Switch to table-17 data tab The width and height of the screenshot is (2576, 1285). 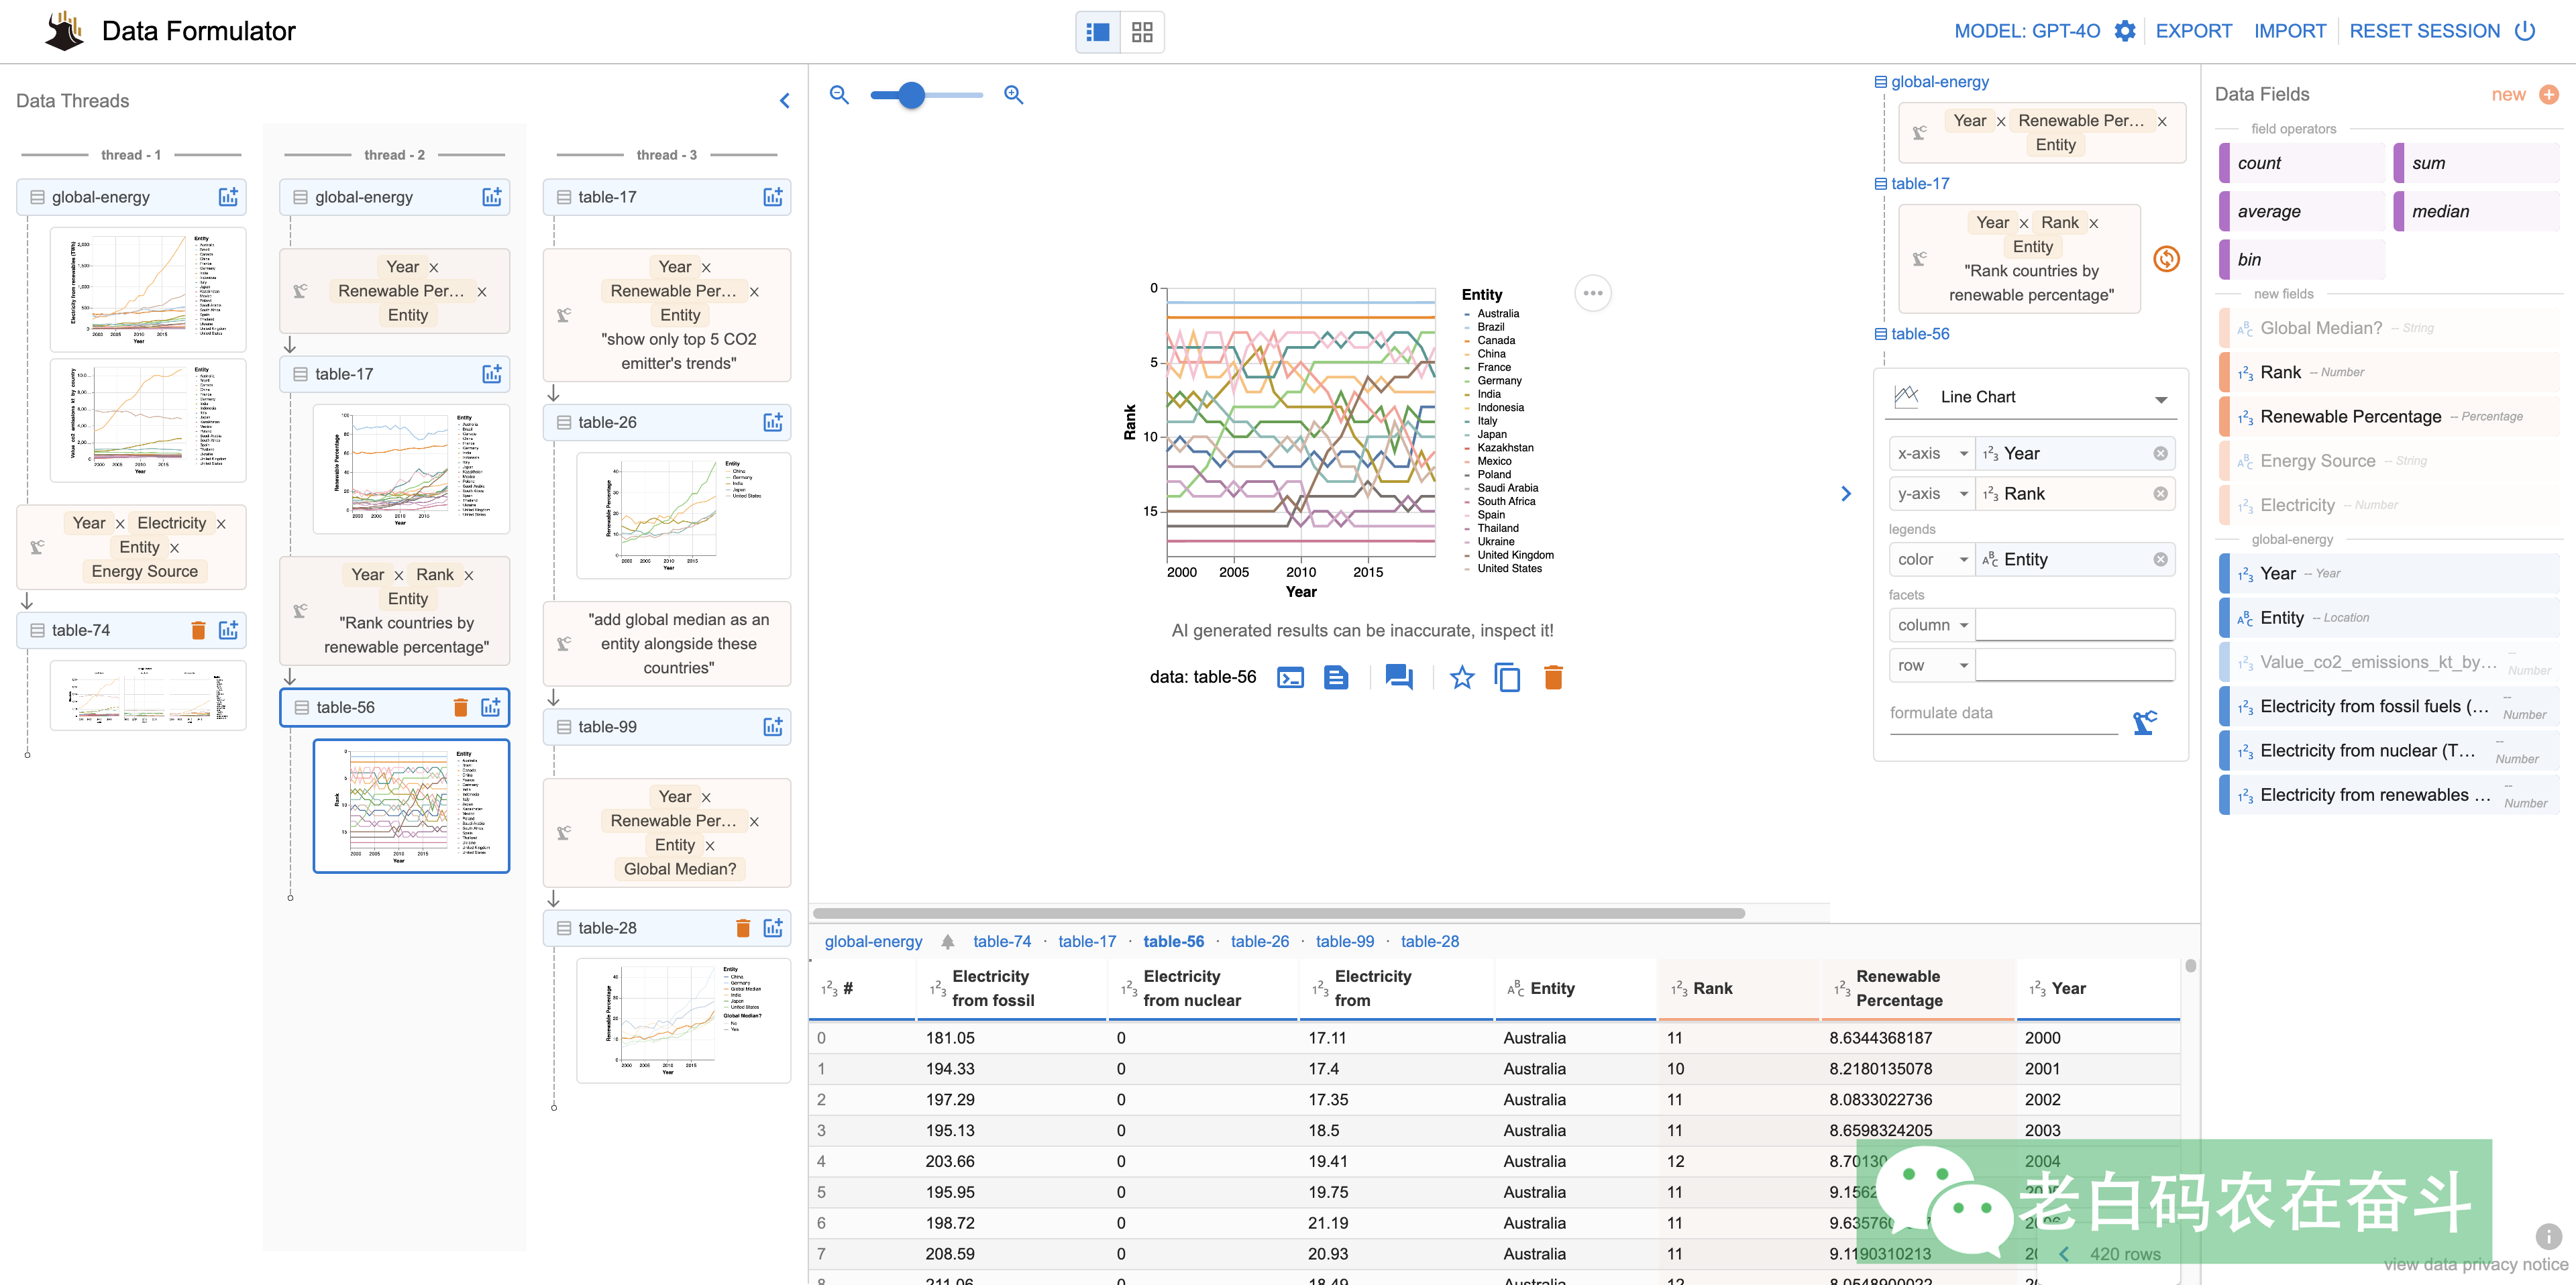point(1086,941)
